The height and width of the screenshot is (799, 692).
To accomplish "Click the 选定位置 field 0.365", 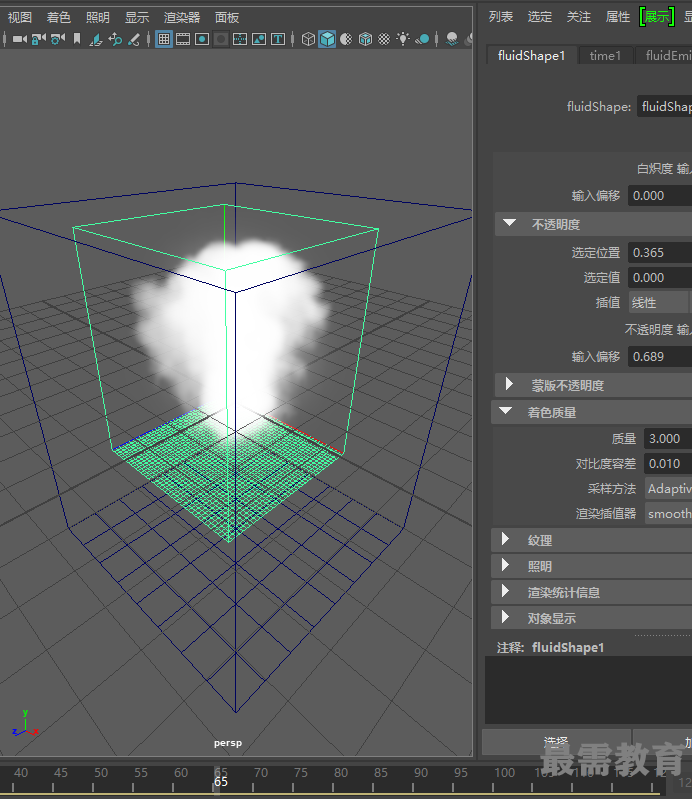I will pyautogui.click(x=660, y=253).
